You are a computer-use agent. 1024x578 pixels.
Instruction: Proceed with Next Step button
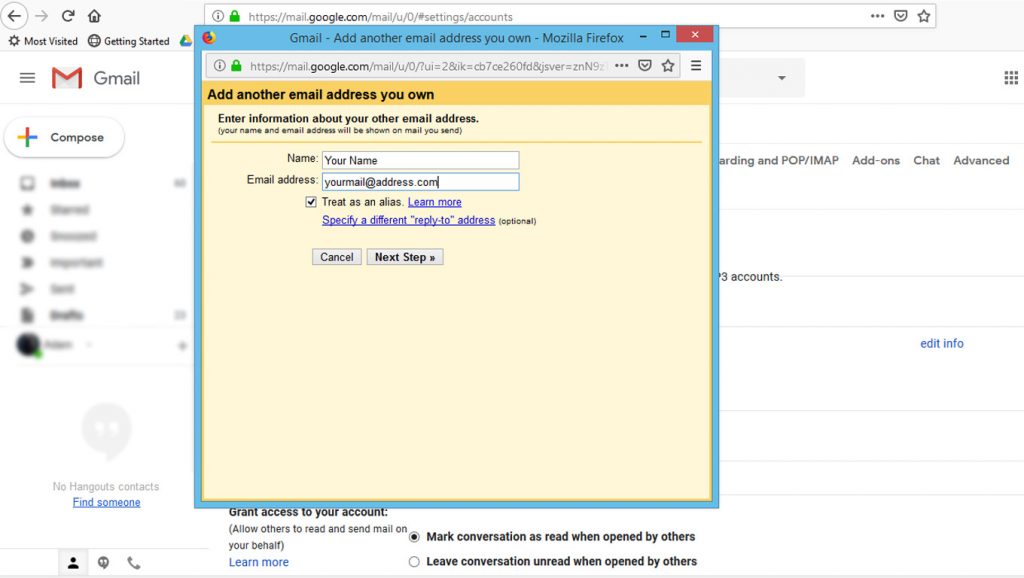pos(405,257)
